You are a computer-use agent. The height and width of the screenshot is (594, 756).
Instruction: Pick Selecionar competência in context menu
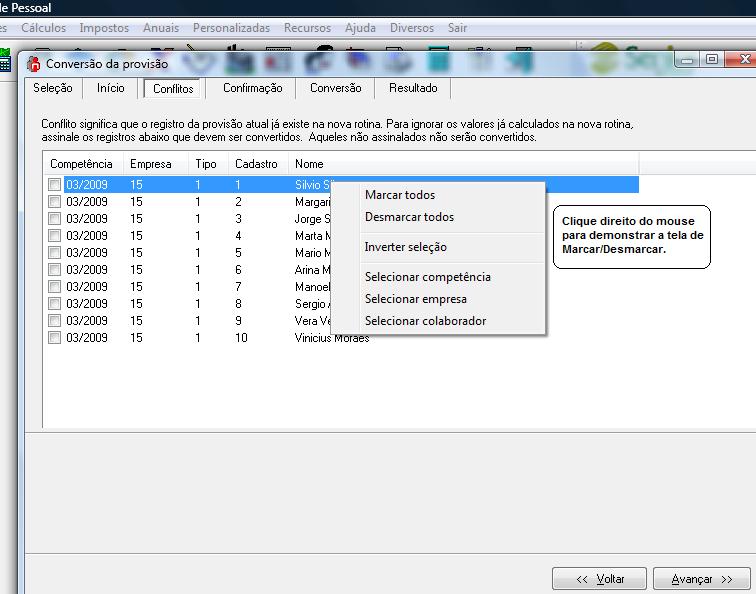tap(438, 277)
